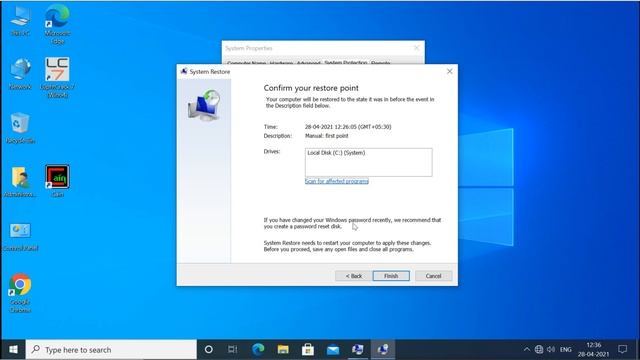Change ENG input language indicator
Image resolution: width=640 pixels, height=360 pixels.
pyautogui.click(x=566, y=350)
